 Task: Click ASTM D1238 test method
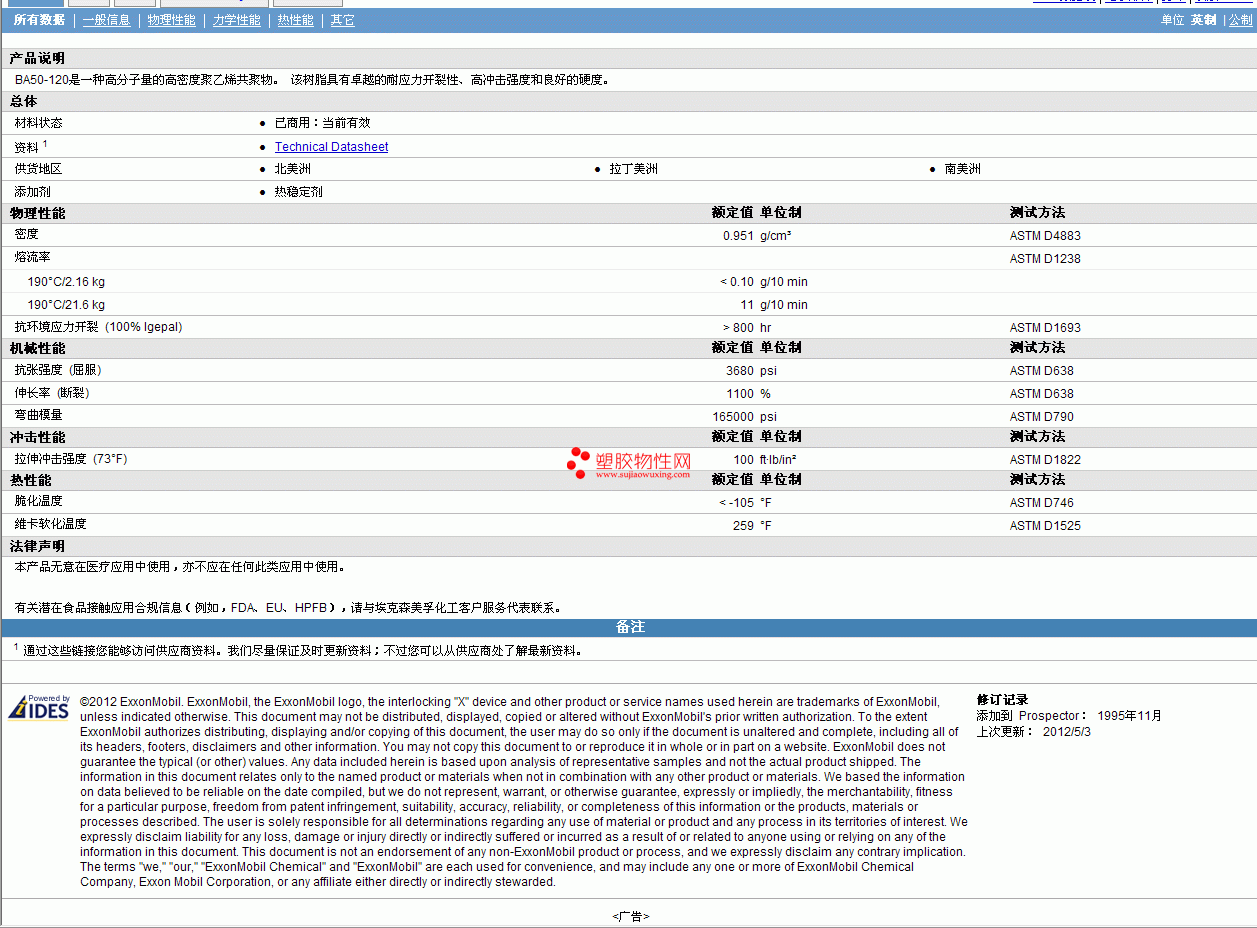1045,259
